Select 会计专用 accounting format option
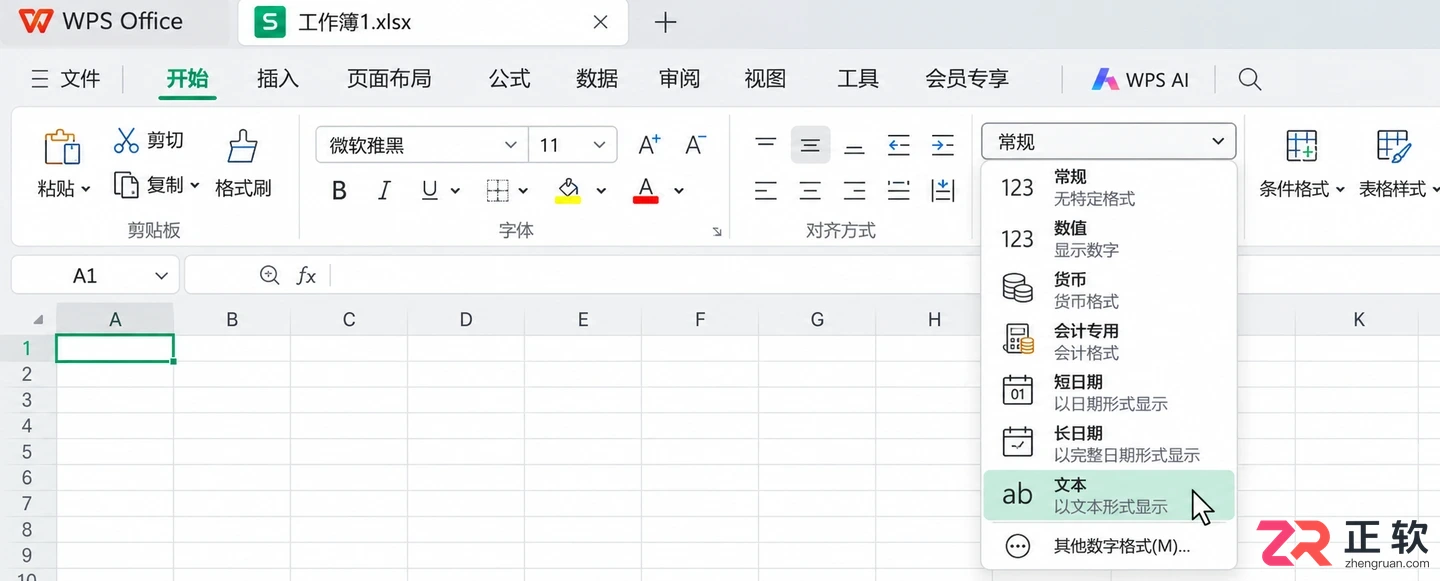 coord(1109,341)
